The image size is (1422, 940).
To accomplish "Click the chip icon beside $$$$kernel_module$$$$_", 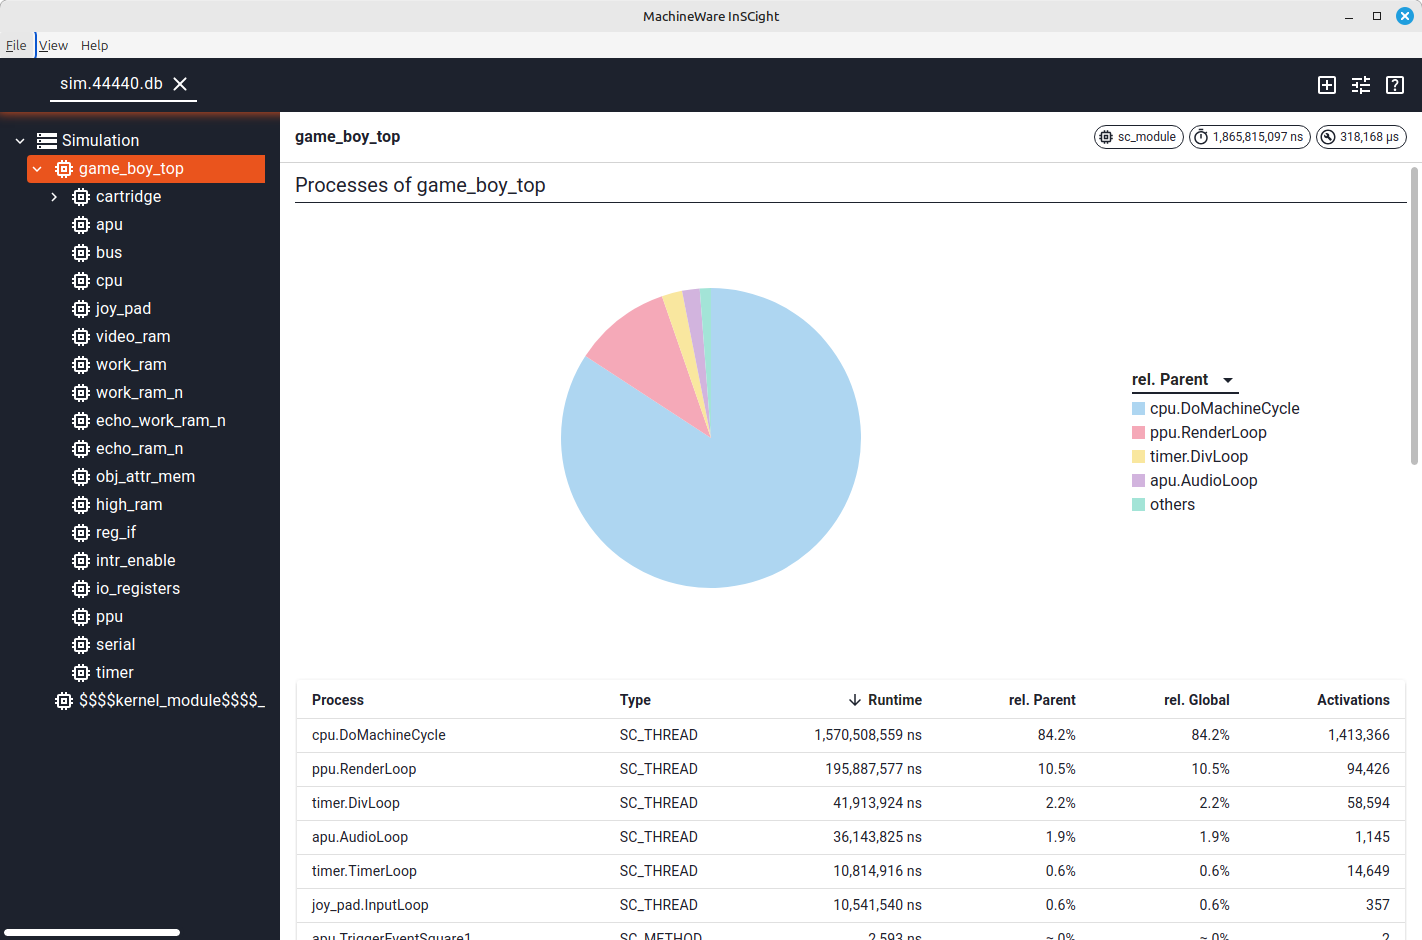I will pyautogui.click(x=64, y=701).
